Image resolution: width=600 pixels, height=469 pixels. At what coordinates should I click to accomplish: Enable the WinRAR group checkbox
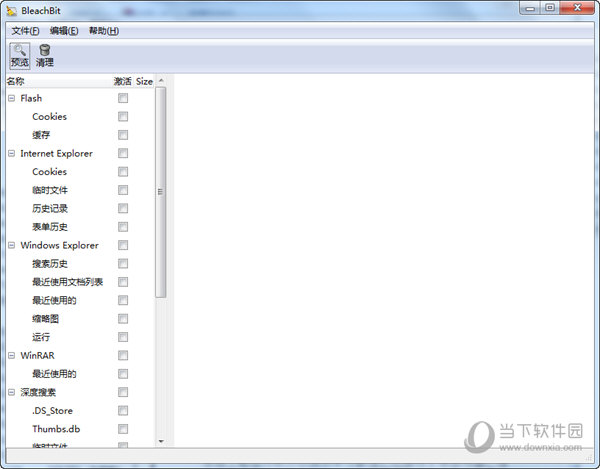(123, 355)
